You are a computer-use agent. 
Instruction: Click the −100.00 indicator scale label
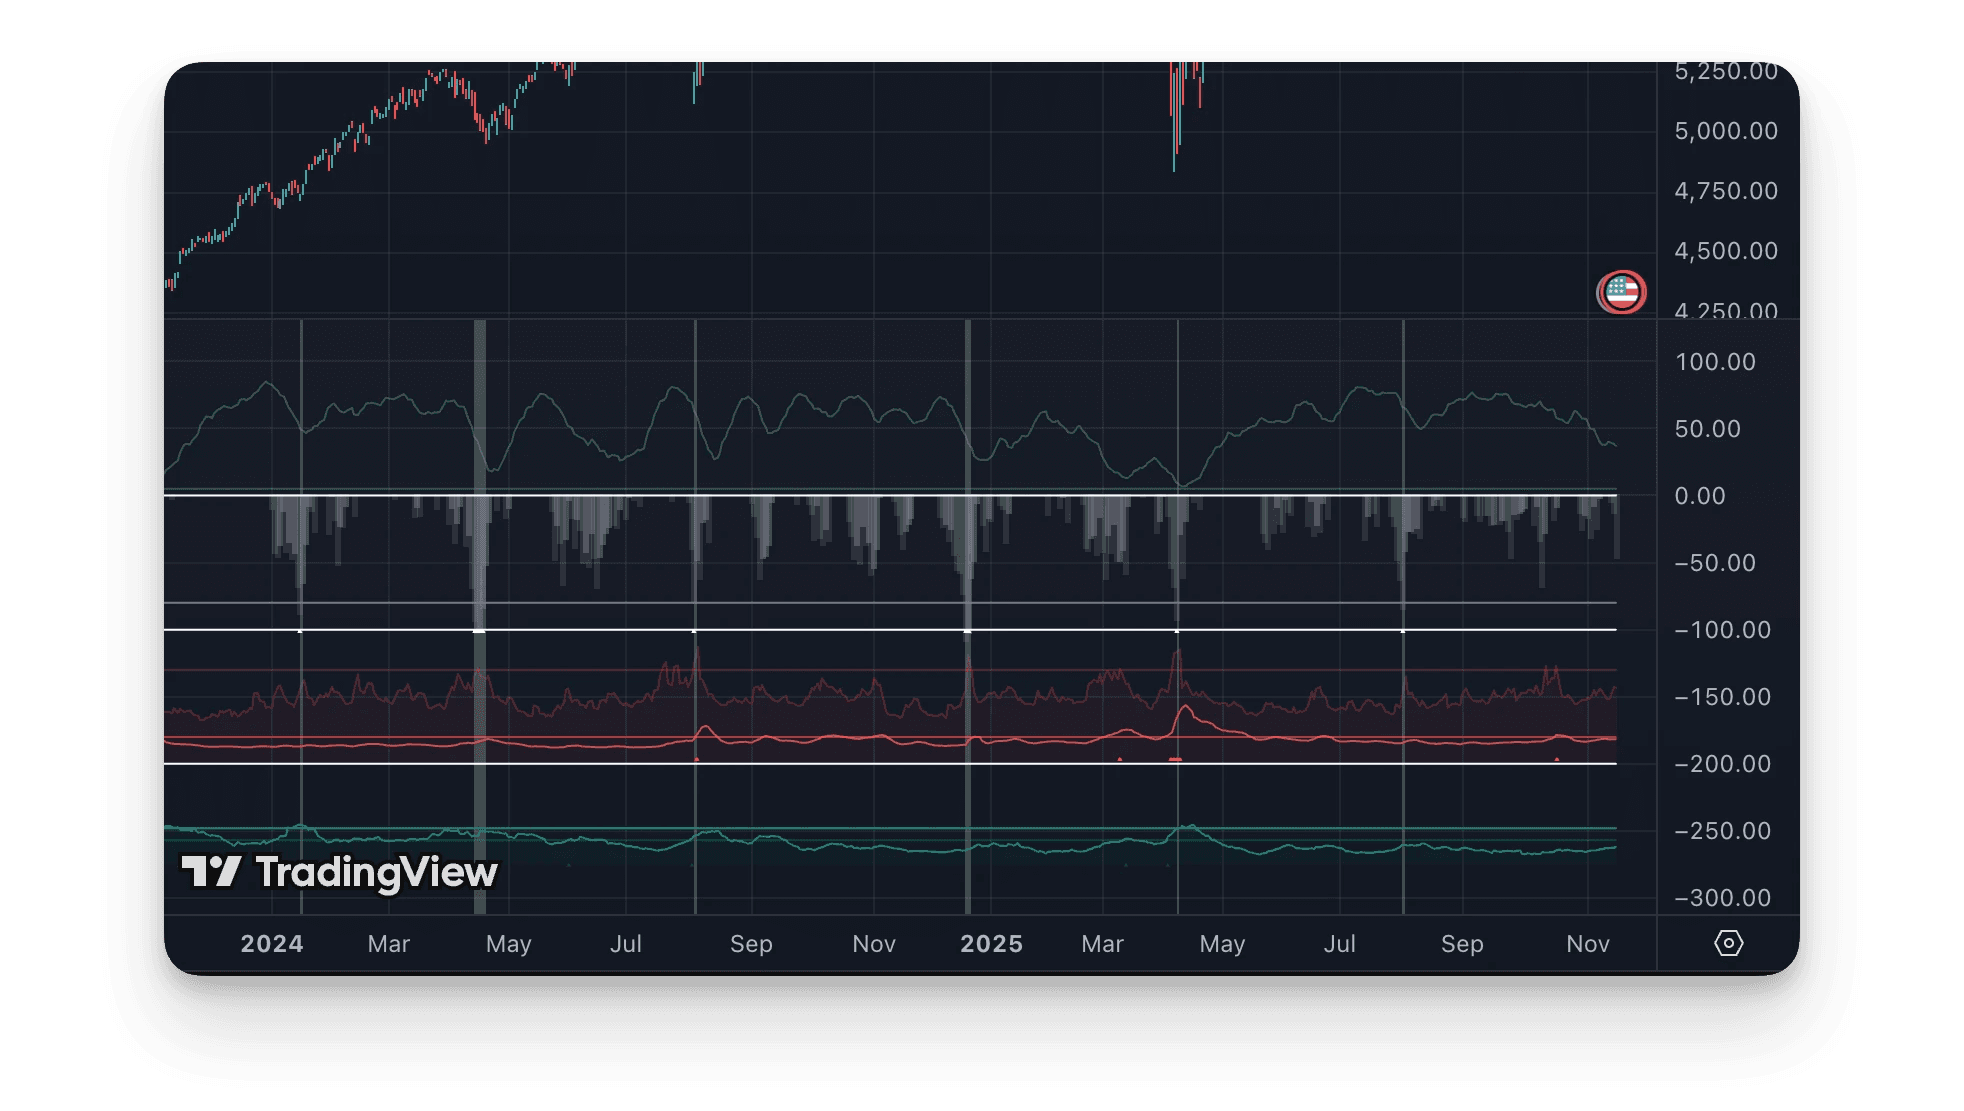(x=1722, y=630)
